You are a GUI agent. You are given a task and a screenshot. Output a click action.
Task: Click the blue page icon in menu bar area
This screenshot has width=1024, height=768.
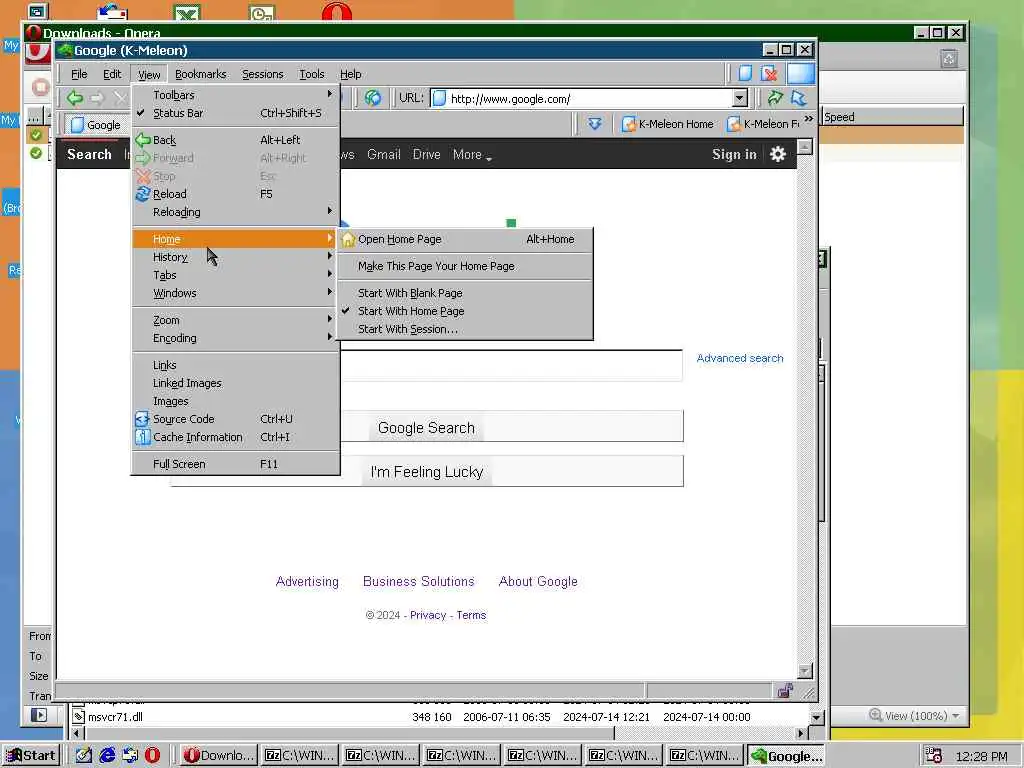point(745,73)
